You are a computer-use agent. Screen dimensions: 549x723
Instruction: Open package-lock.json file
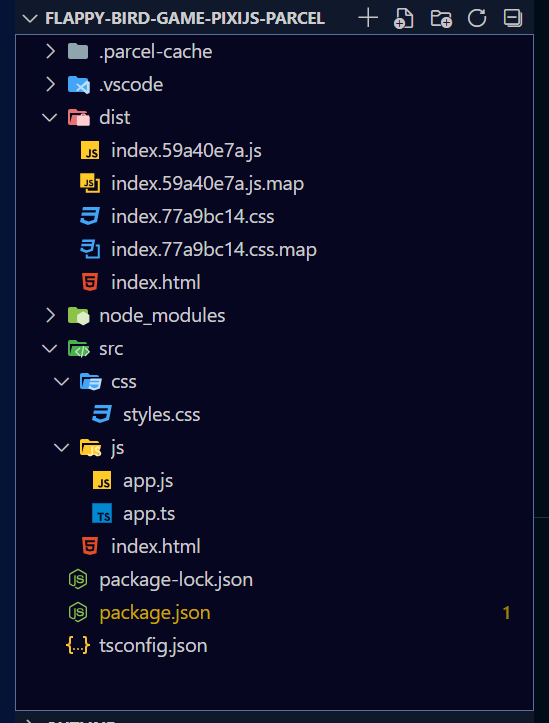coord(176,580)
